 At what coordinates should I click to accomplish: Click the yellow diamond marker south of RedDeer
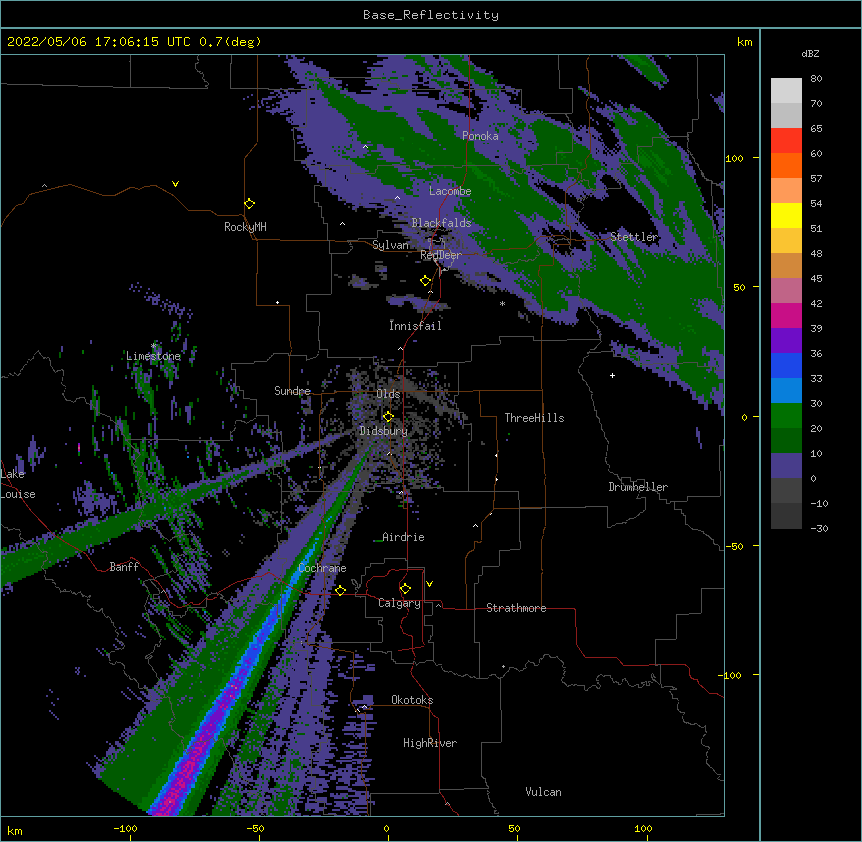(426, 281)
